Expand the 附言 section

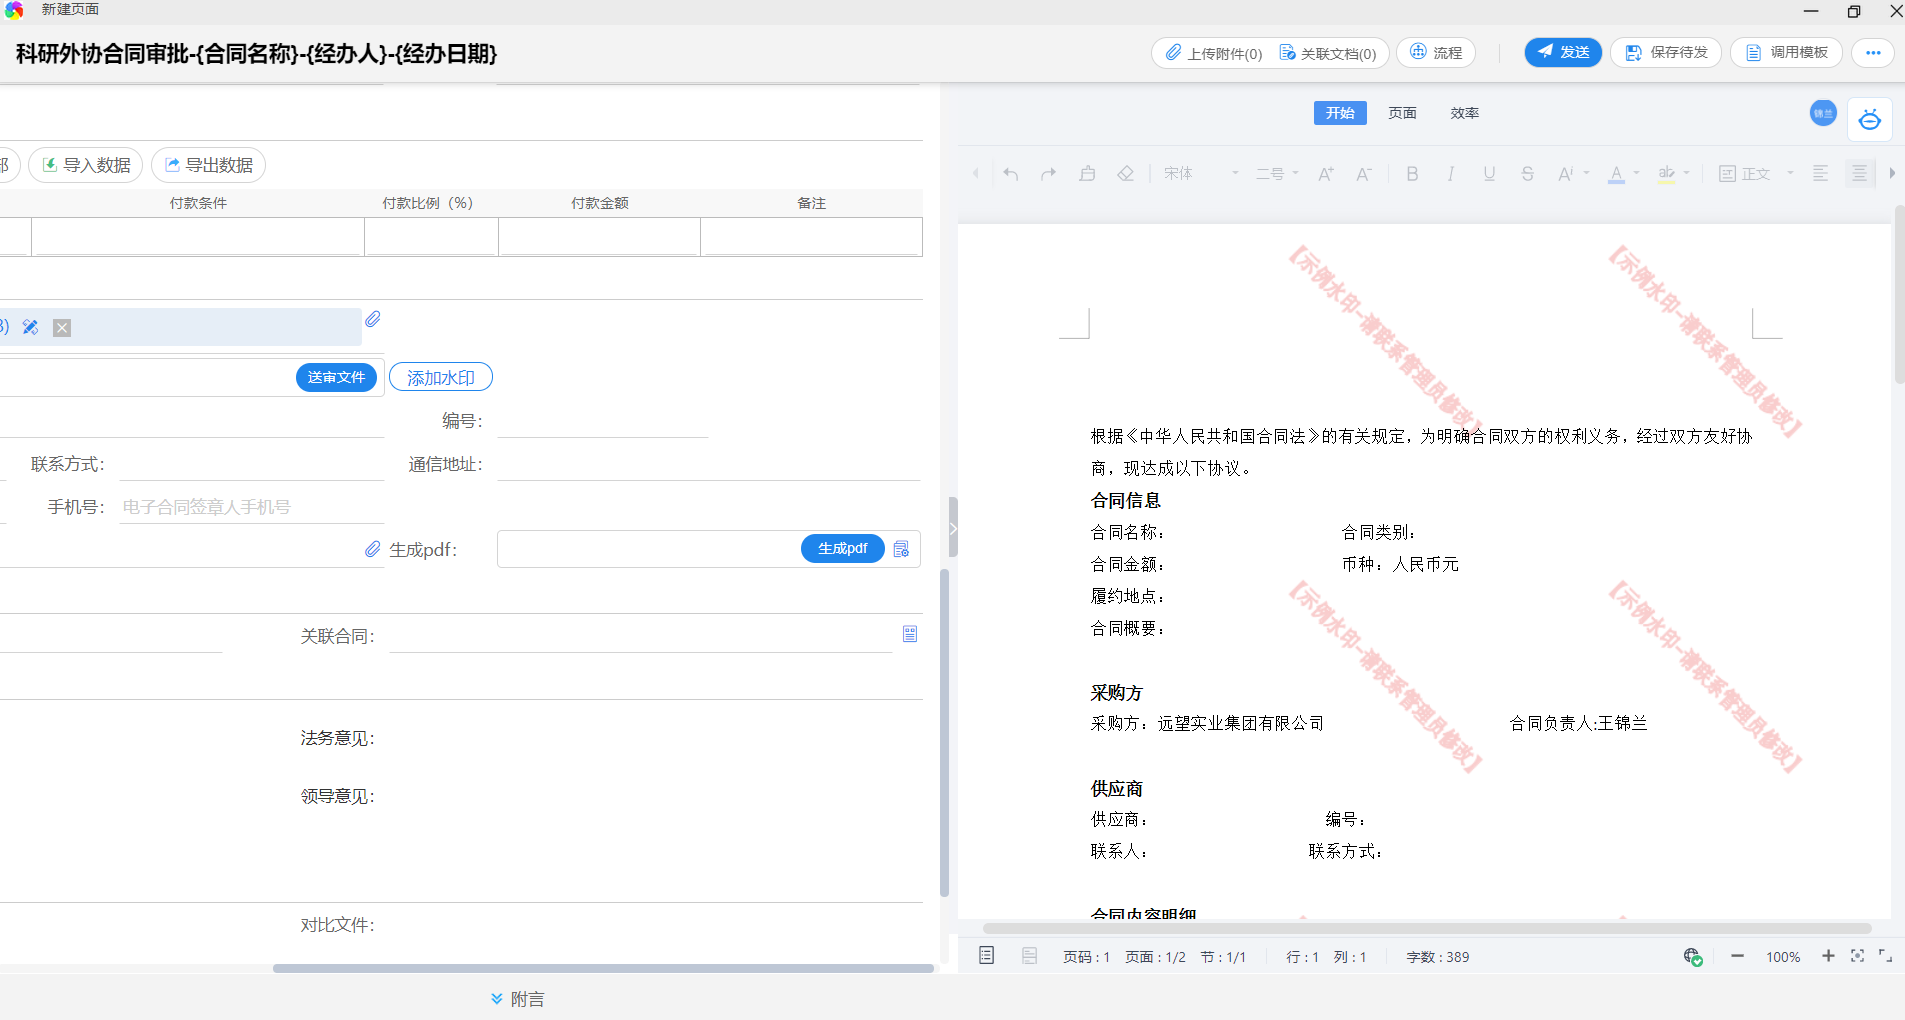(x=517, y=999)
